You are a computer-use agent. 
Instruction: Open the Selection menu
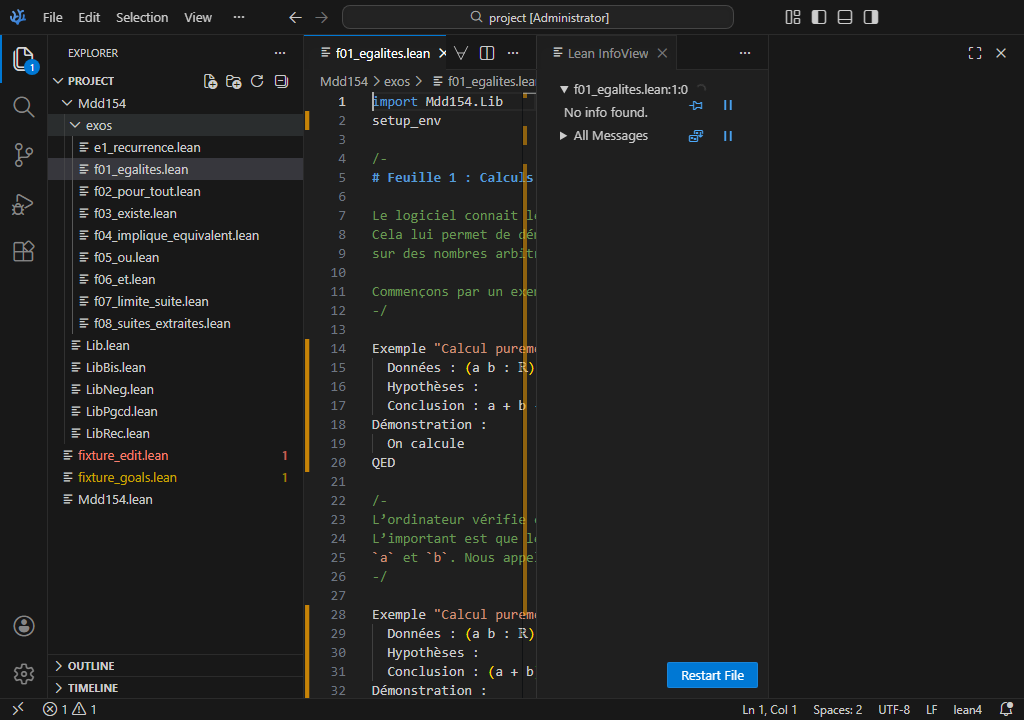142,17
